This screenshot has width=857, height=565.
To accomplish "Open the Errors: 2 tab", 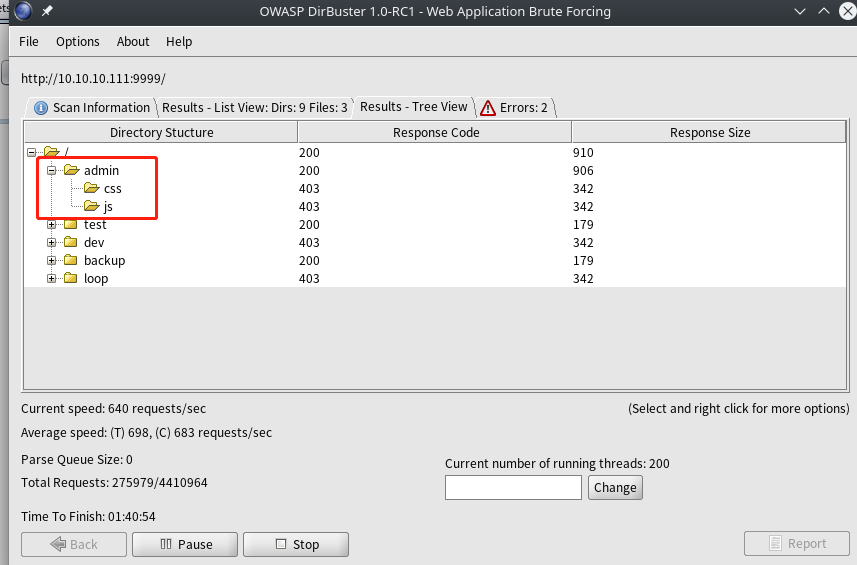I will point(515,107).
